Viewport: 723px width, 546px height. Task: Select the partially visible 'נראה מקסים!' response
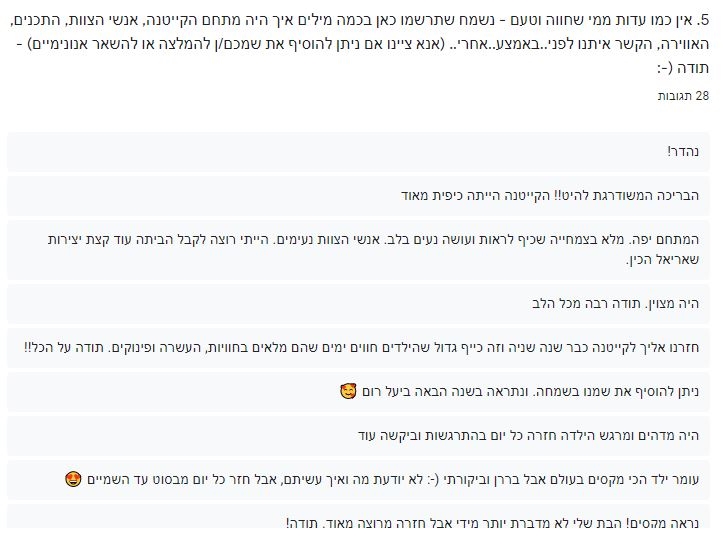358,516
